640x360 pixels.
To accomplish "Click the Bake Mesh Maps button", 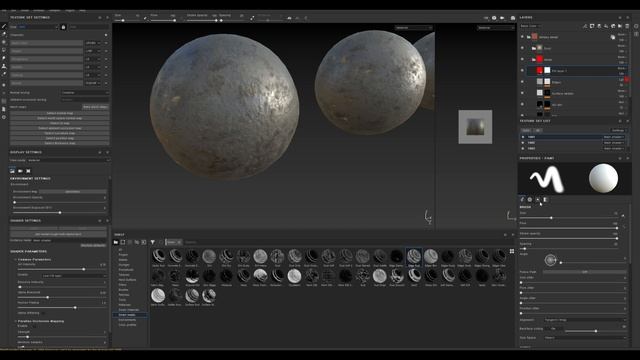I will point(96,107).
